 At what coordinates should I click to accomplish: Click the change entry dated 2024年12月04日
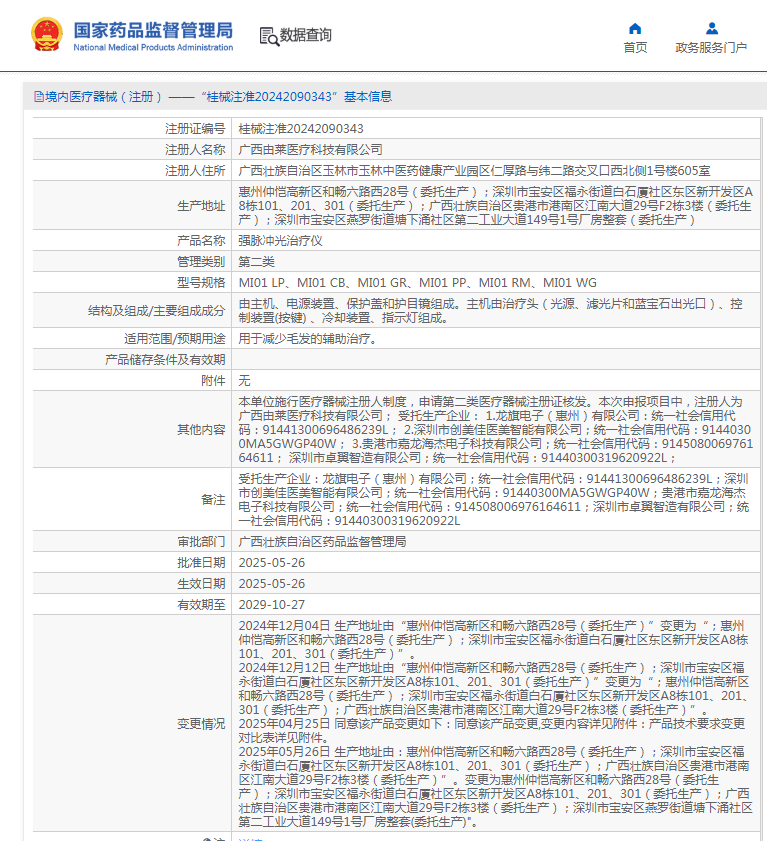coord(493,640)
